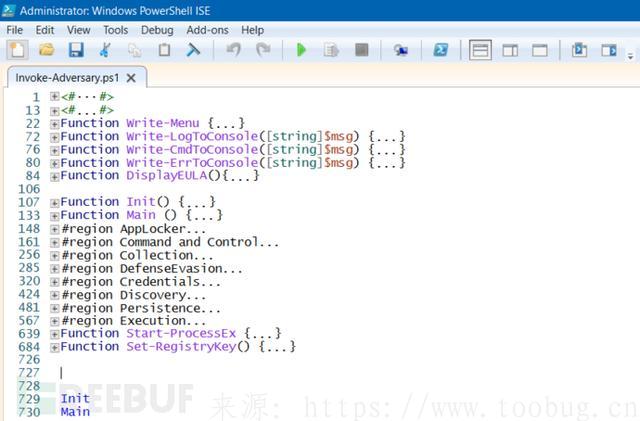640x421 pixels.
Task: Stop operation with the square stop icon
Action: [362, 50]
